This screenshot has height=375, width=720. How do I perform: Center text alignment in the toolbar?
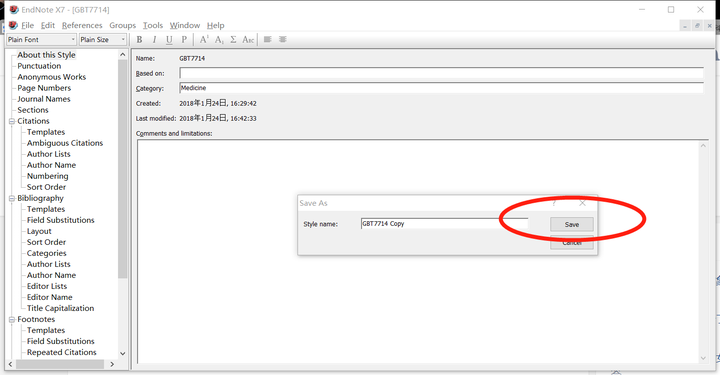tap(283, 39)
